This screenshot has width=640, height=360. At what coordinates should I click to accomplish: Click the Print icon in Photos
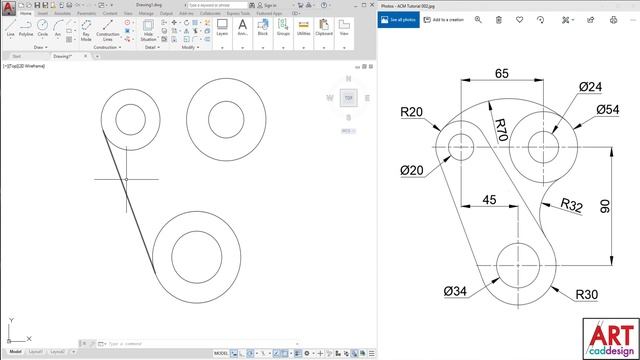tap(613, 20)
